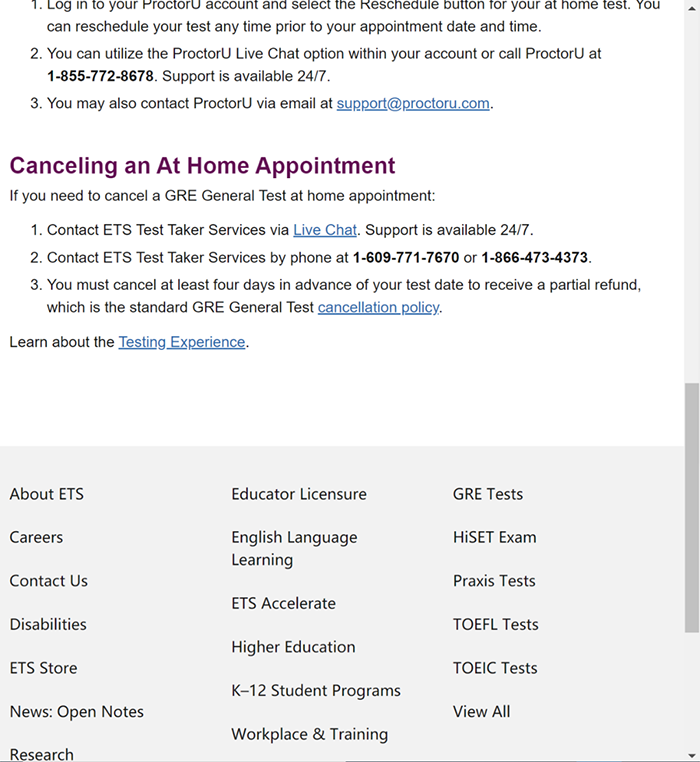Image resolution: width=700 pixels, height=762 pixels.
Task: Select Contact Us in footer
Action: point(49,581)
